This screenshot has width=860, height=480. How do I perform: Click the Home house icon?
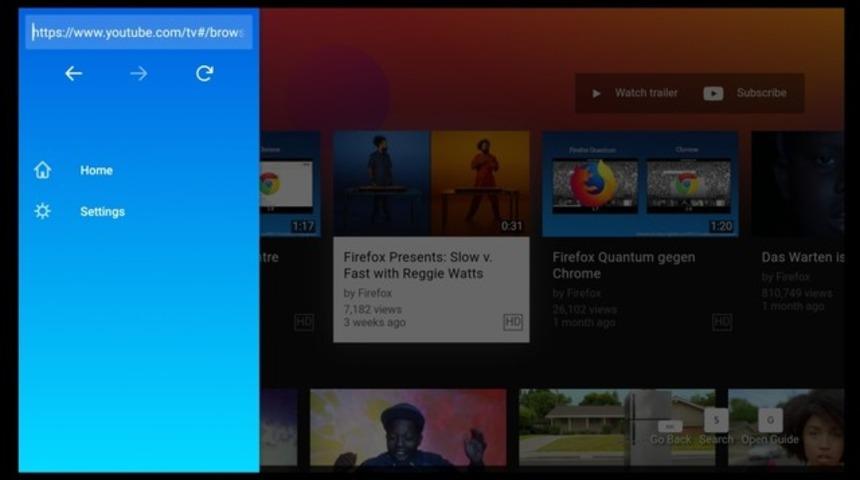point(42,170)
